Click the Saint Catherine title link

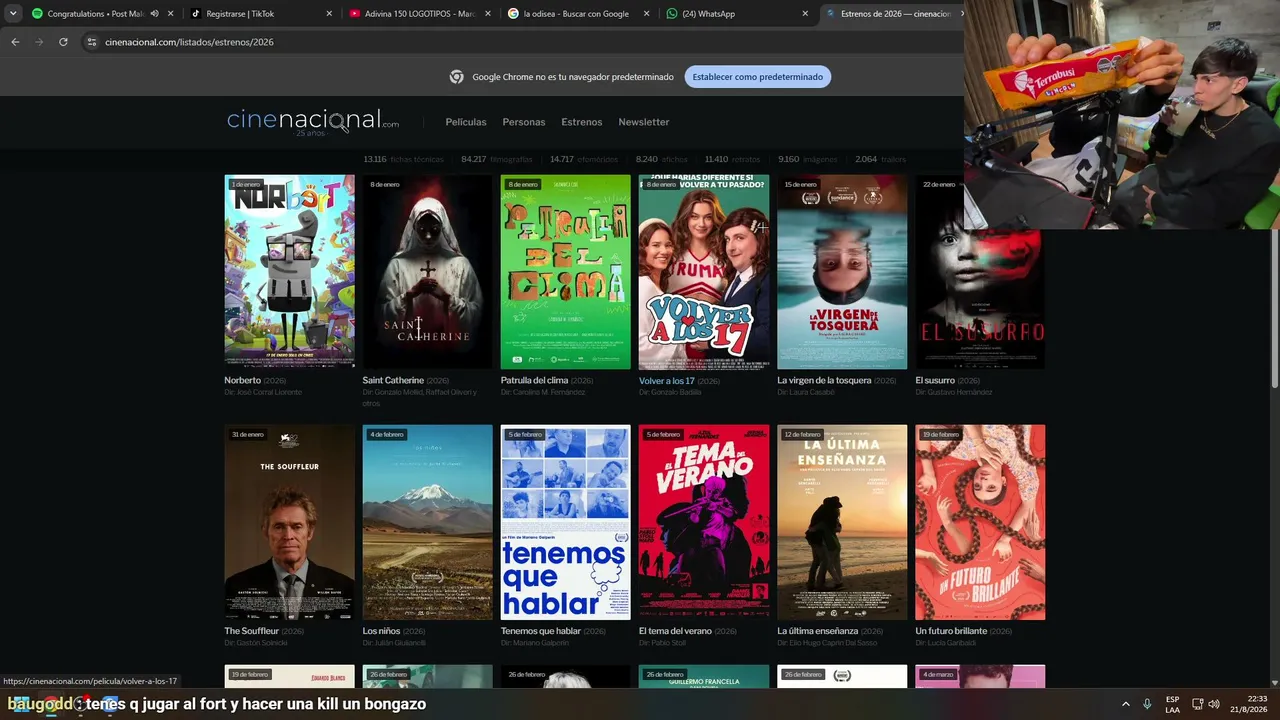[x=393, y=381]
